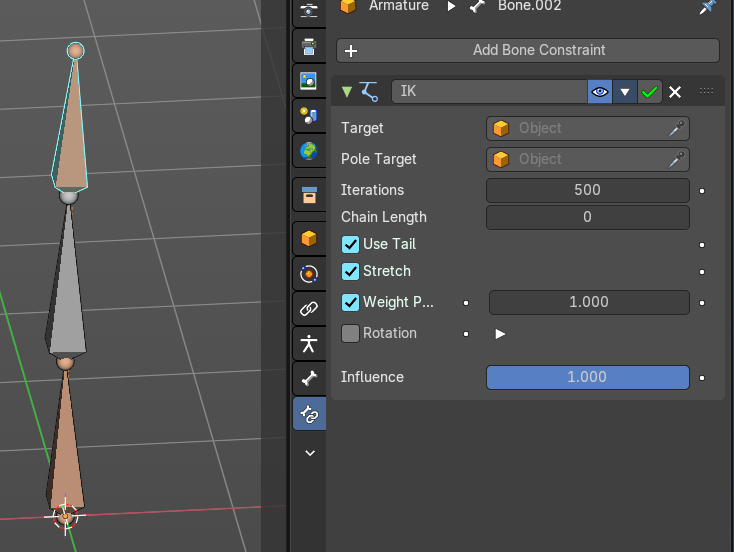Animate Influence property dot
This screenshot has width=734, height=552.
click(702, 378)
